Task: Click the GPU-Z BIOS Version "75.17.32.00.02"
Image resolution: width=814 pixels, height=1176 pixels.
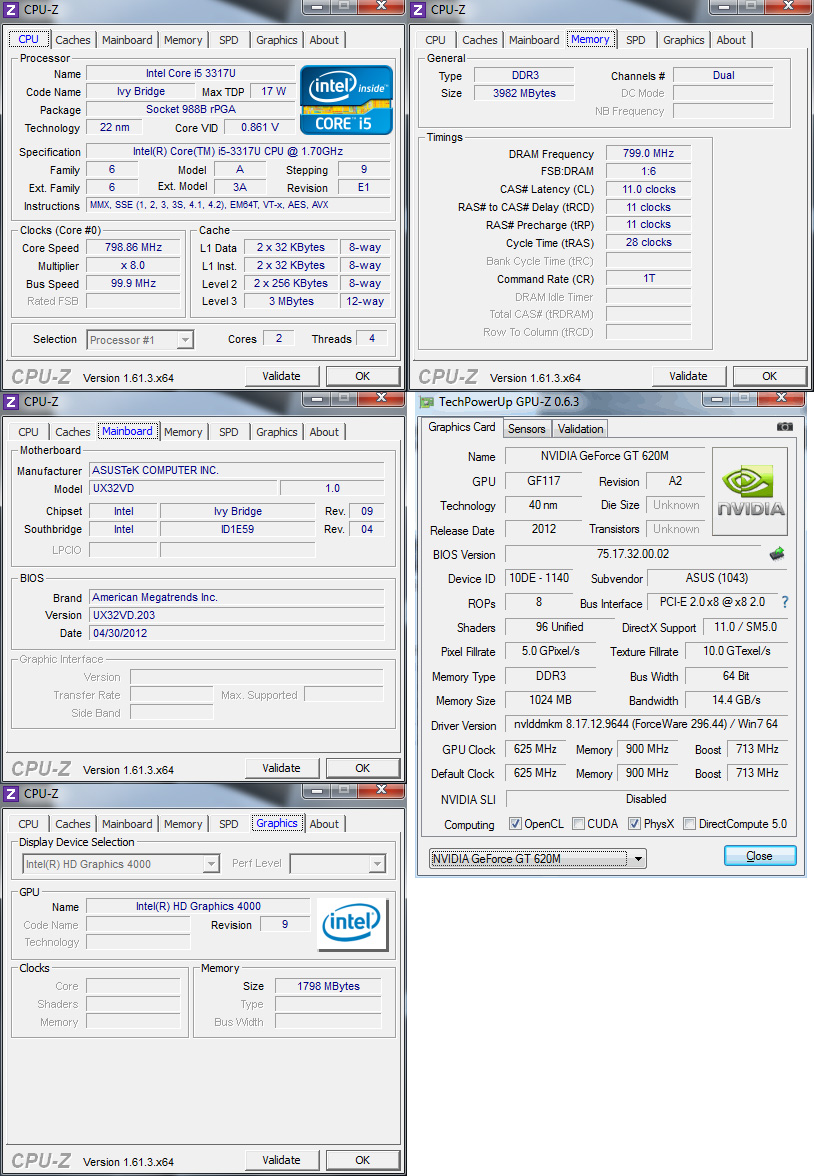Action: pyautogui.click(x=633, y=554)
